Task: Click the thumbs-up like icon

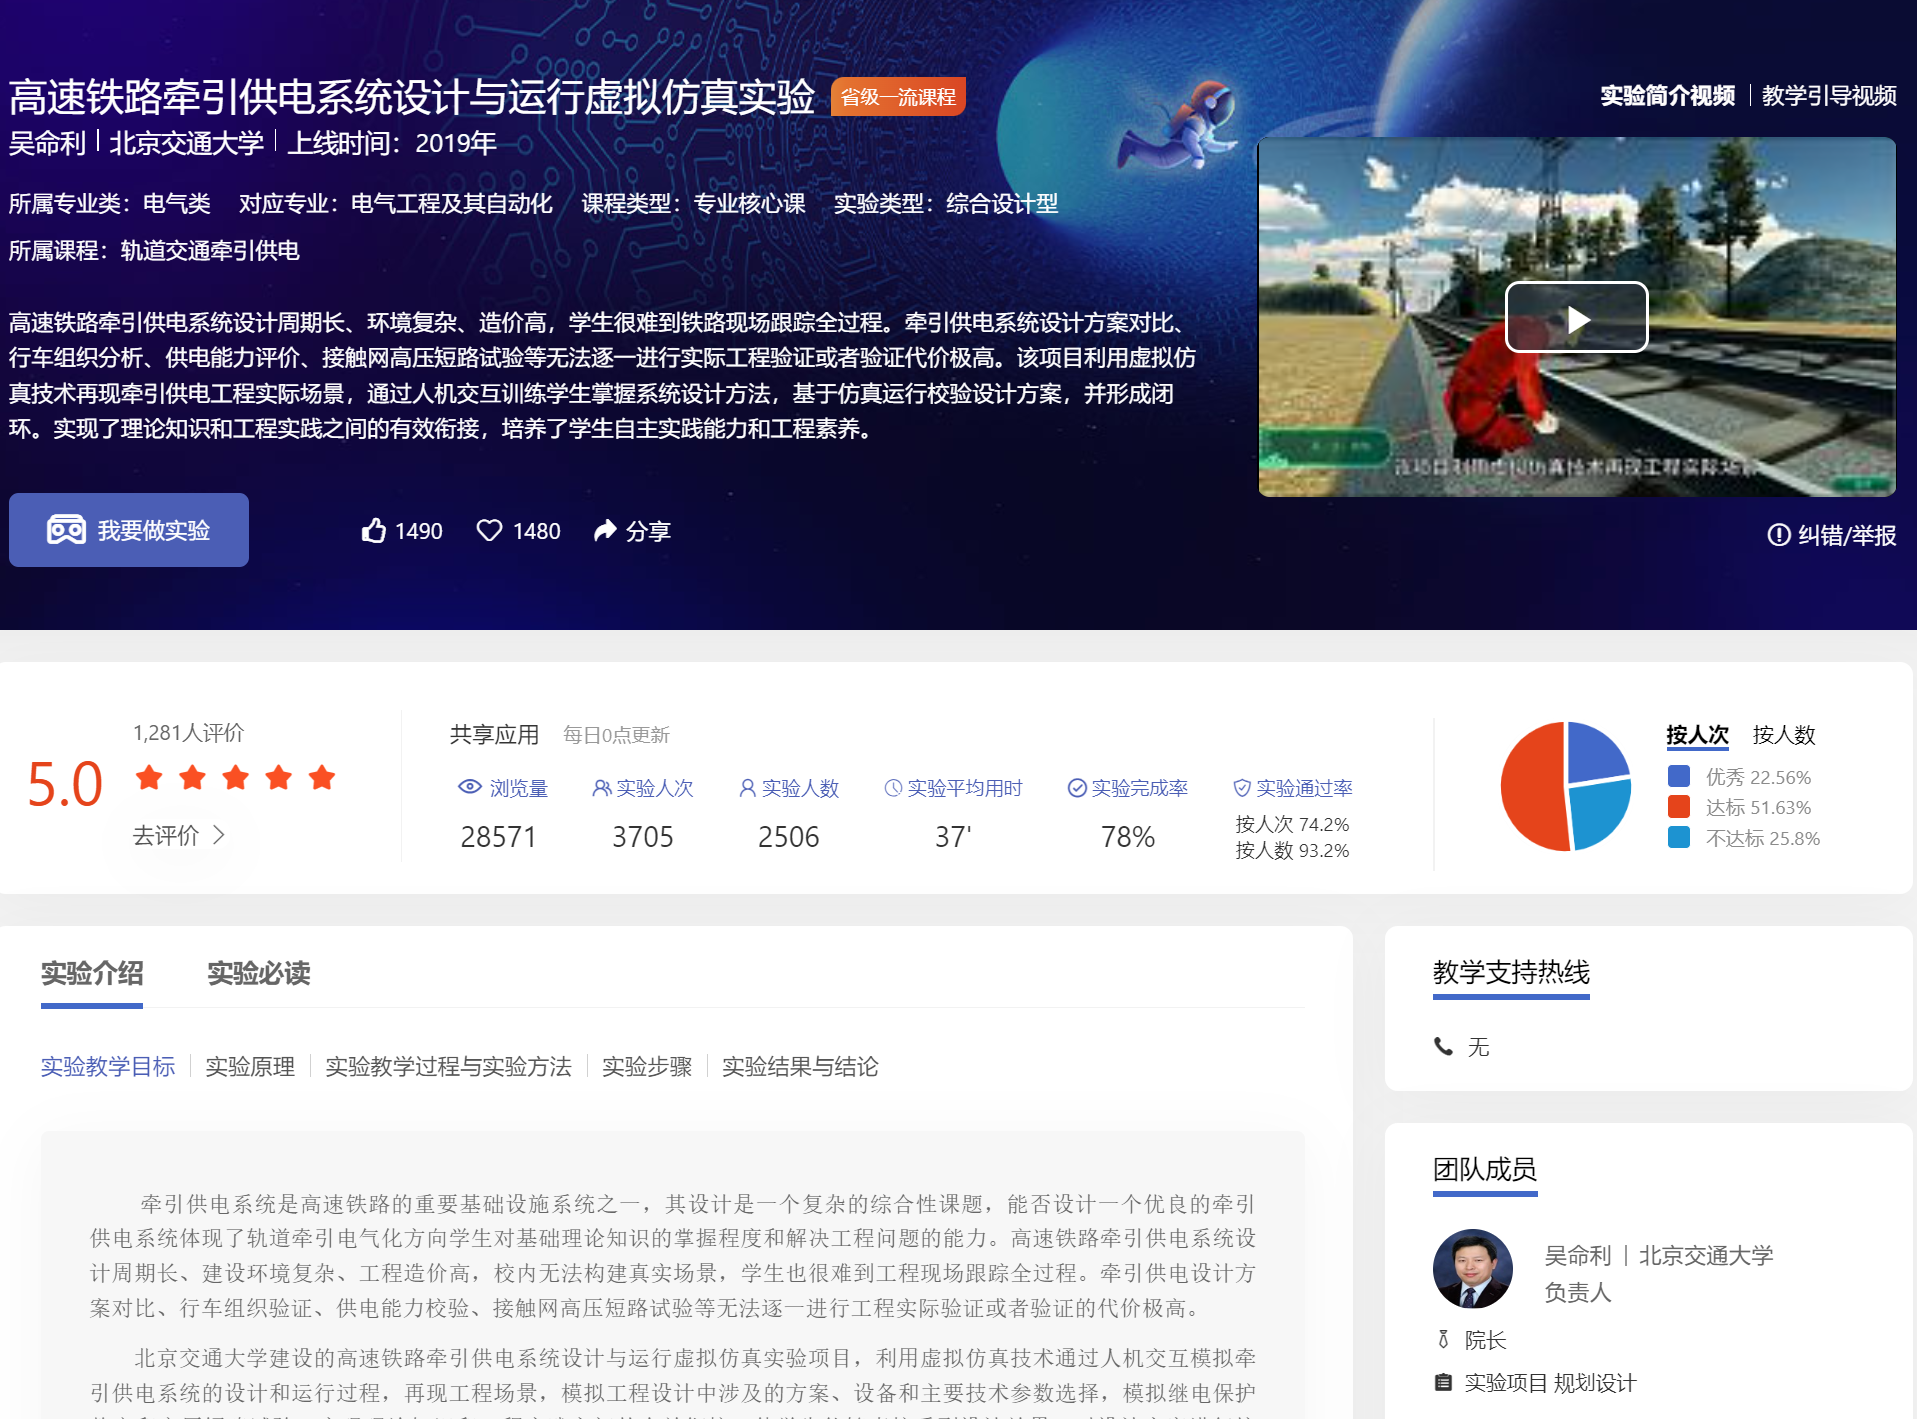Action: point(374,531)
